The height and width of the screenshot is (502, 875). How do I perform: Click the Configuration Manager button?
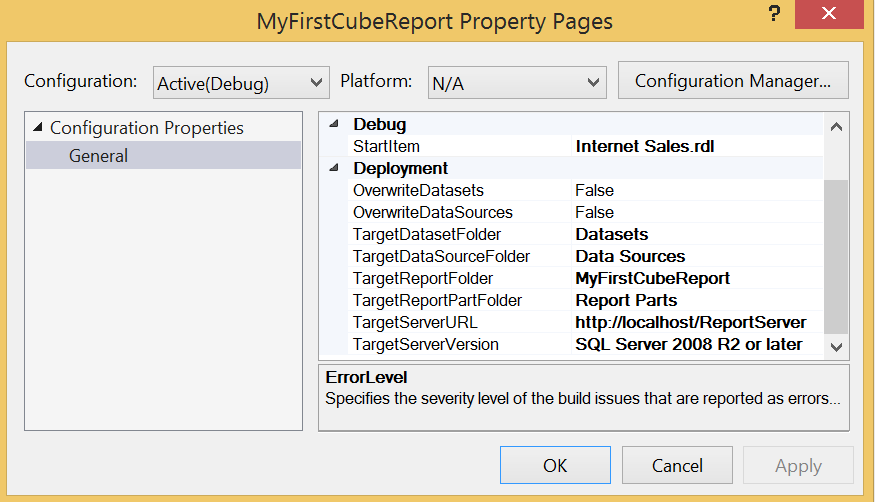[733, 81]
